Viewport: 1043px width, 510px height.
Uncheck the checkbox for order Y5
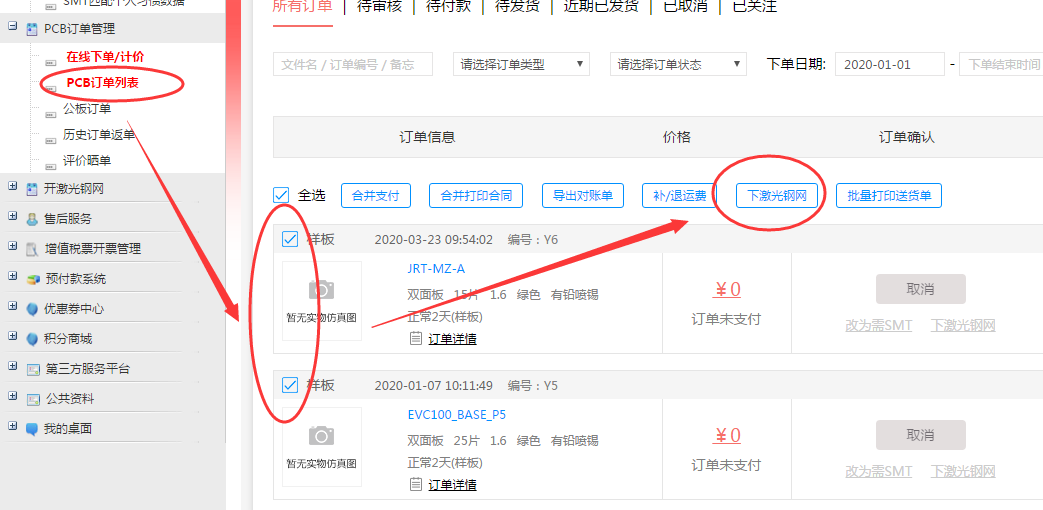pyautogui.click(x=290, y=385)
